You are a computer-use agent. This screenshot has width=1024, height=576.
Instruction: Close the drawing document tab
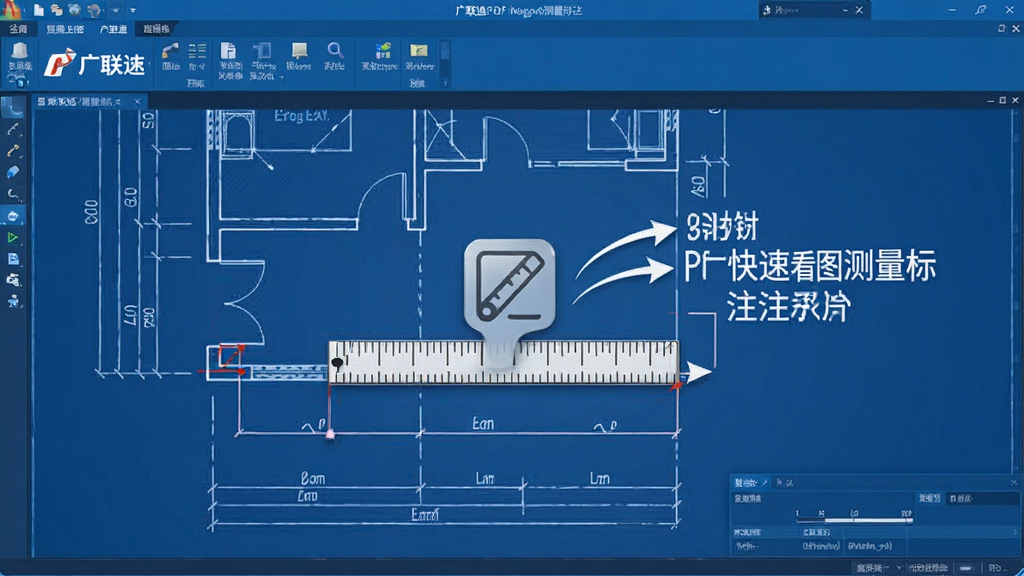click(x=137, y=102)
